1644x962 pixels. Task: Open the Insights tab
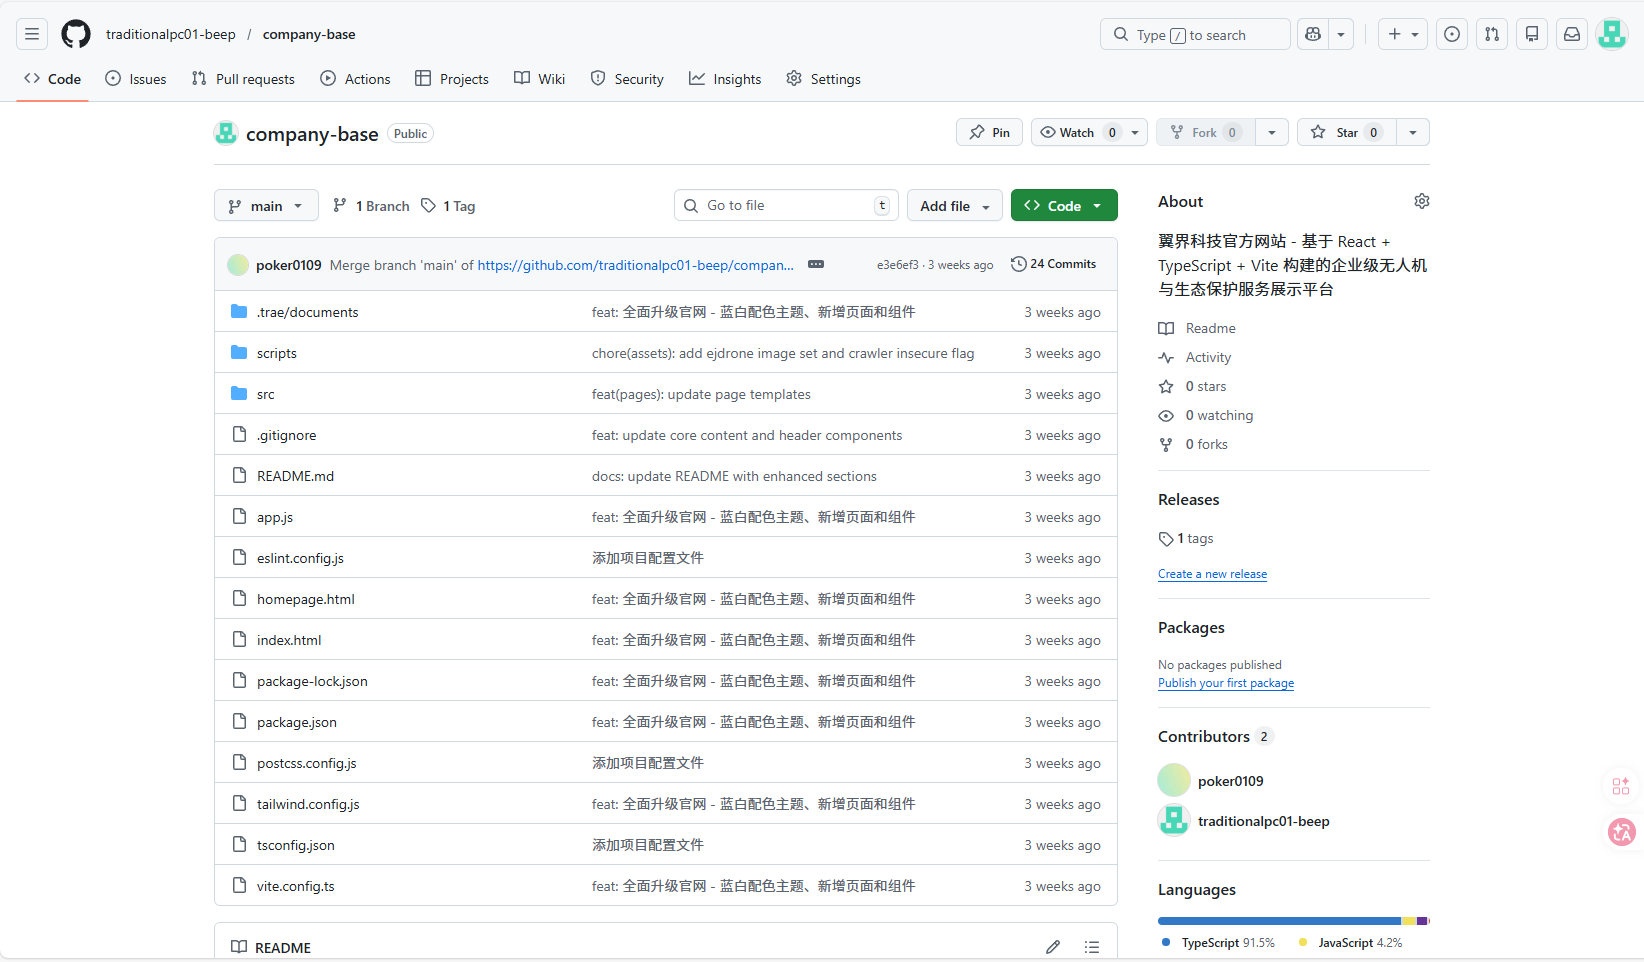pyautogui.click(x=725, y=79)
